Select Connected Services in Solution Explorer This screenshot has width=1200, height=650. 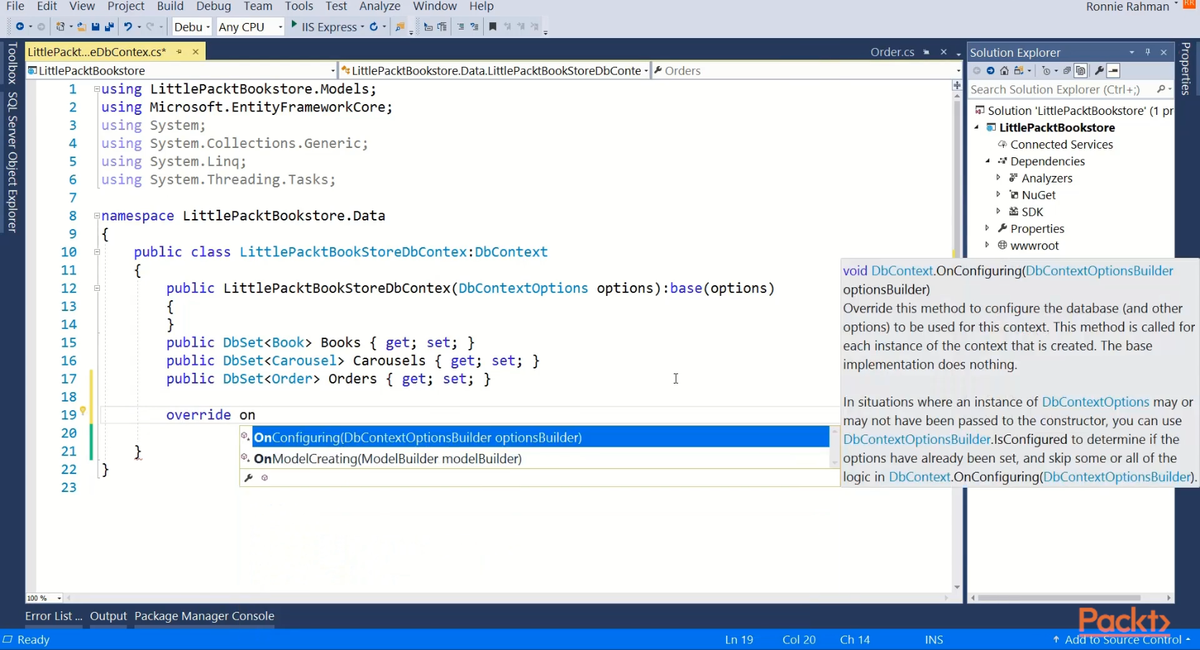[x=1061, y=144]
